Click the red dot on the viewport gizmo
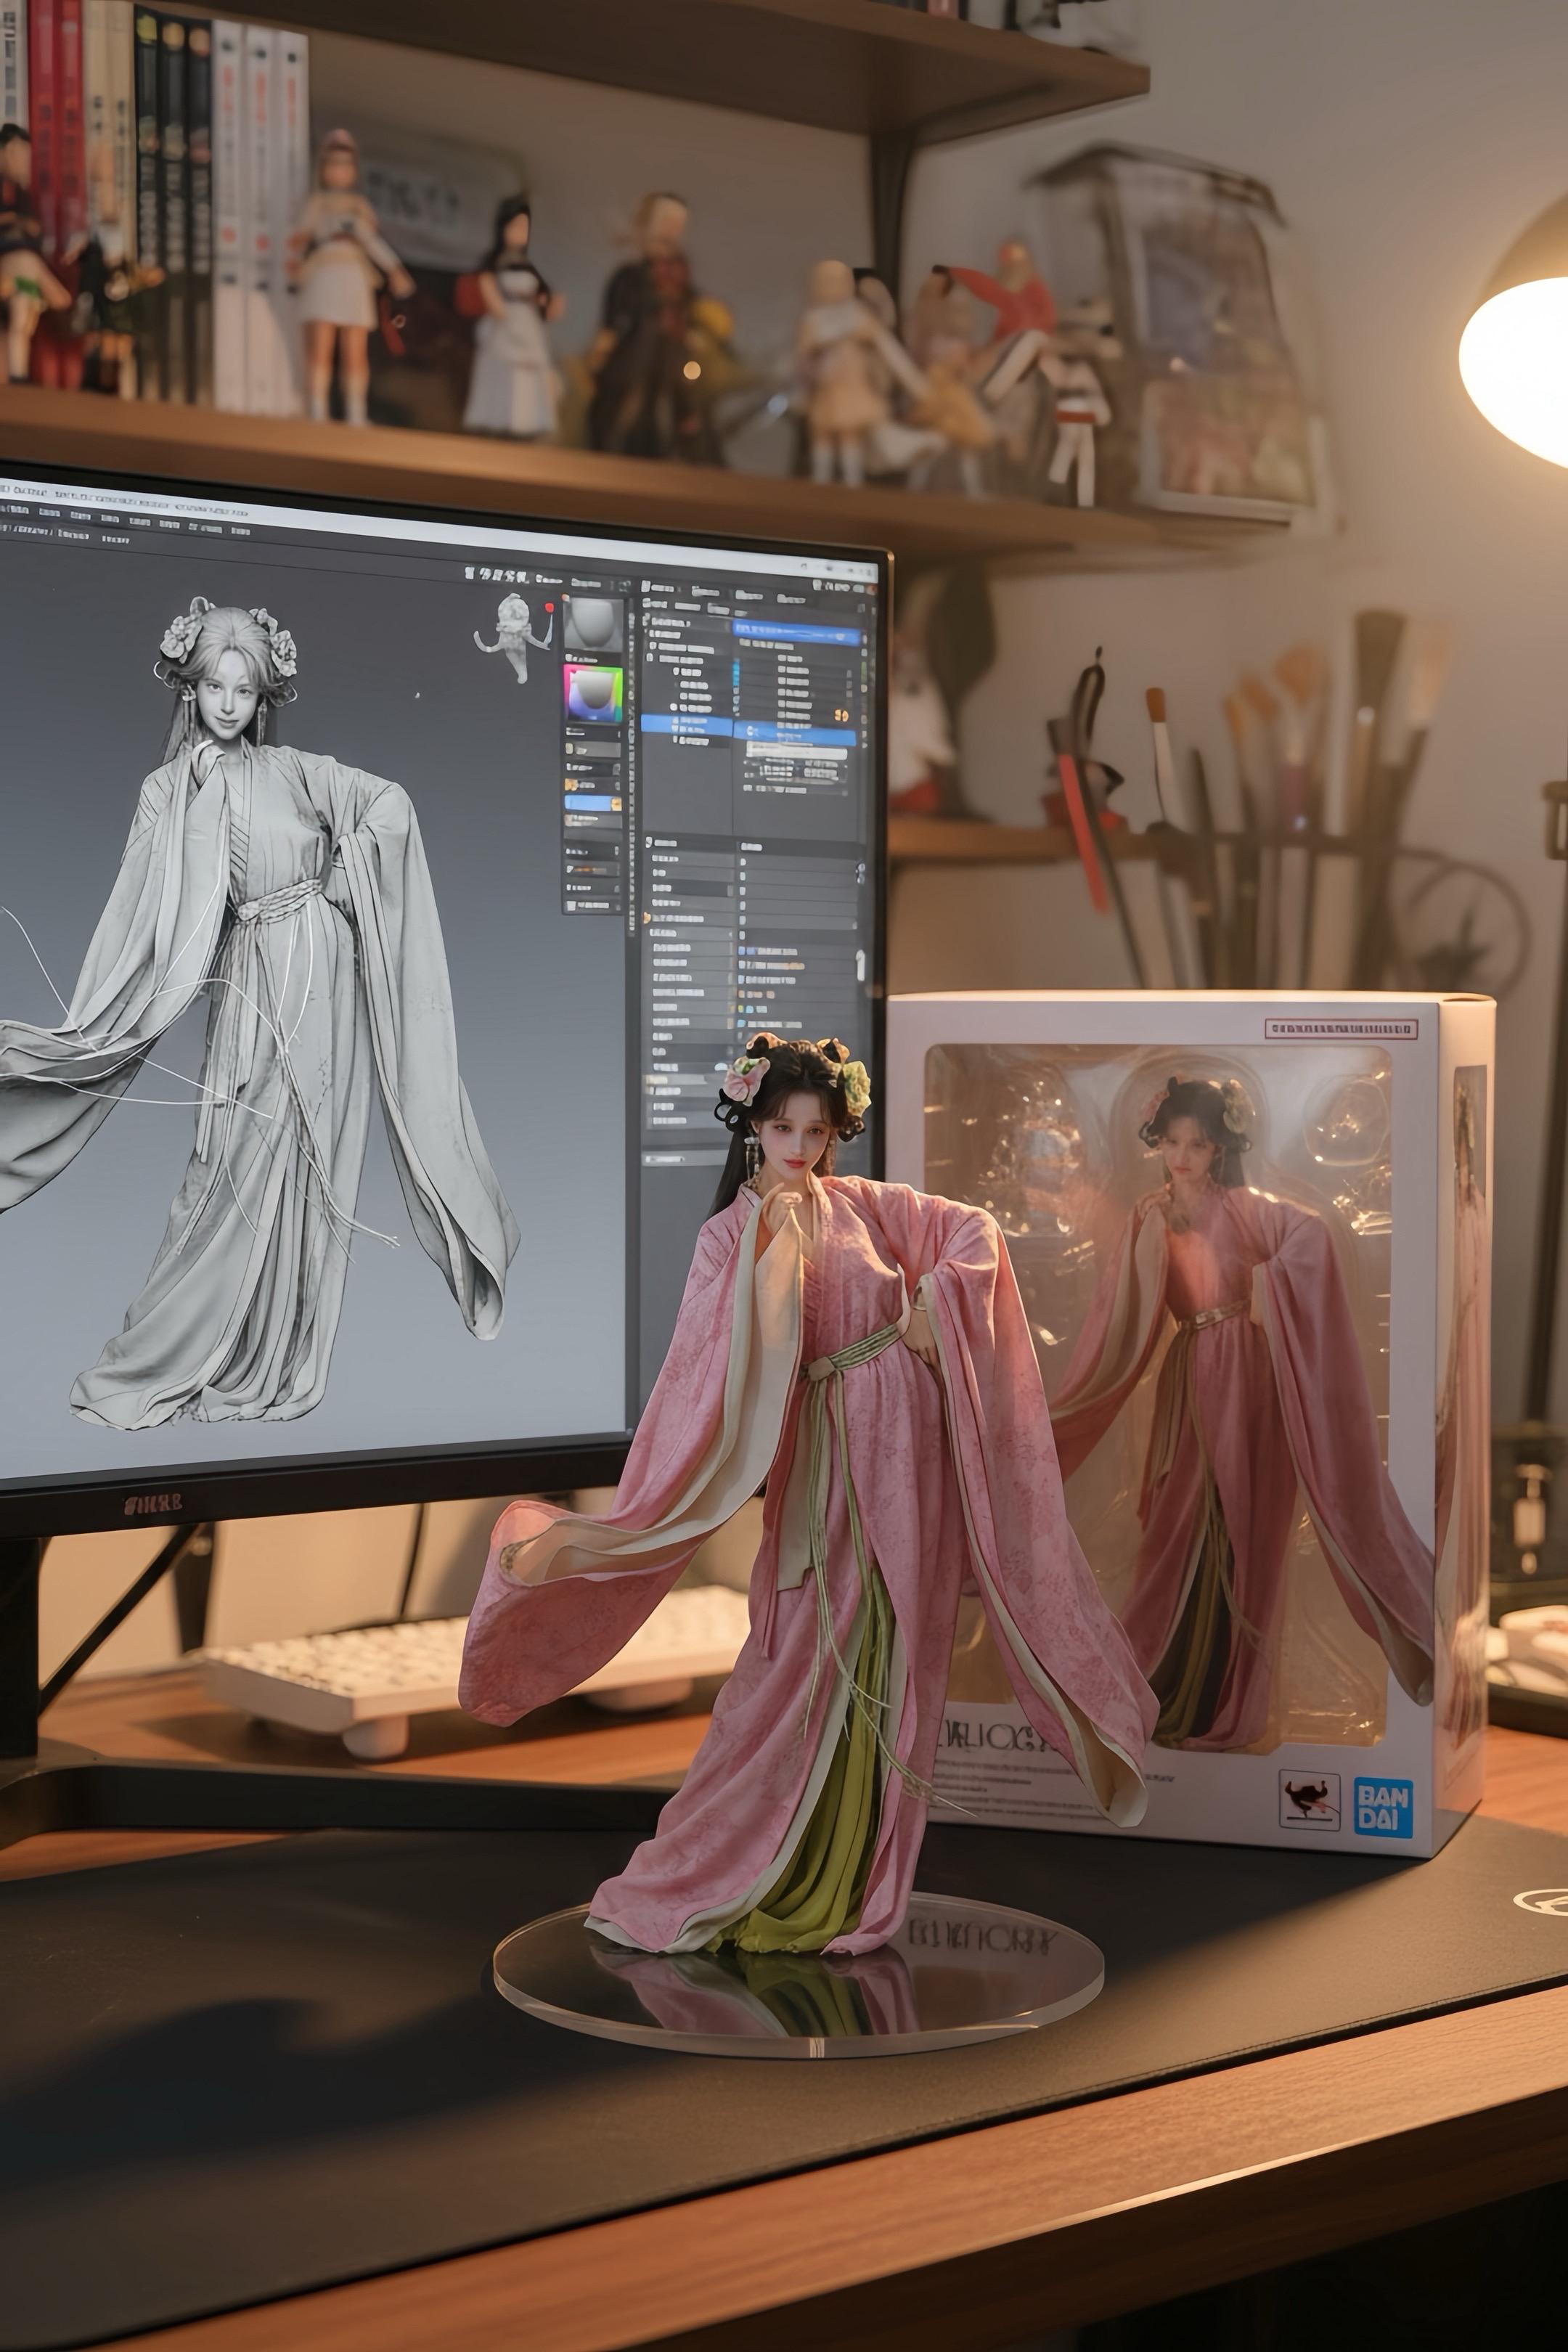This screenshot has width=1568, height=2352. (x=549, y=607)
